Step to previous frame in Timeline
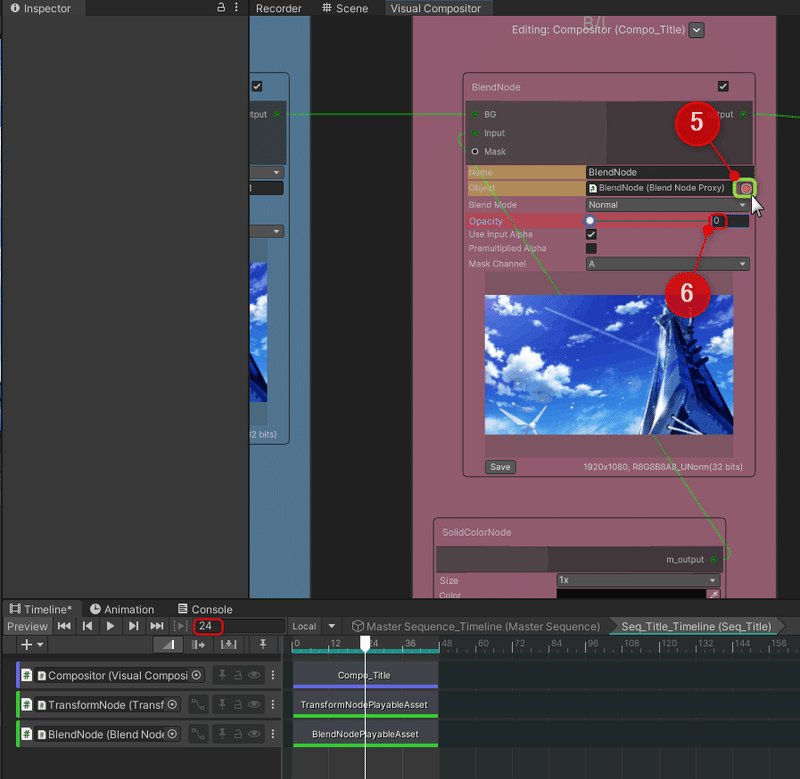 tap(87, 626)
